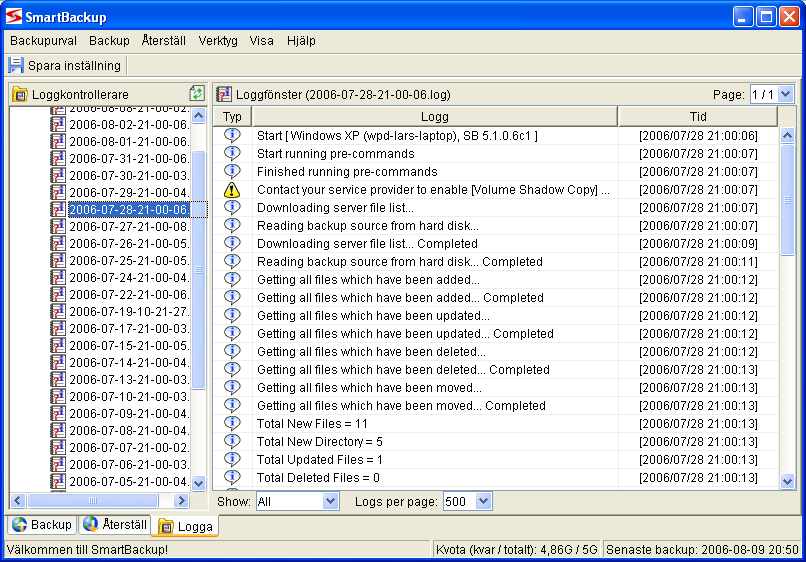Click the log list vertical scrollbar thumb

[199, 270]
